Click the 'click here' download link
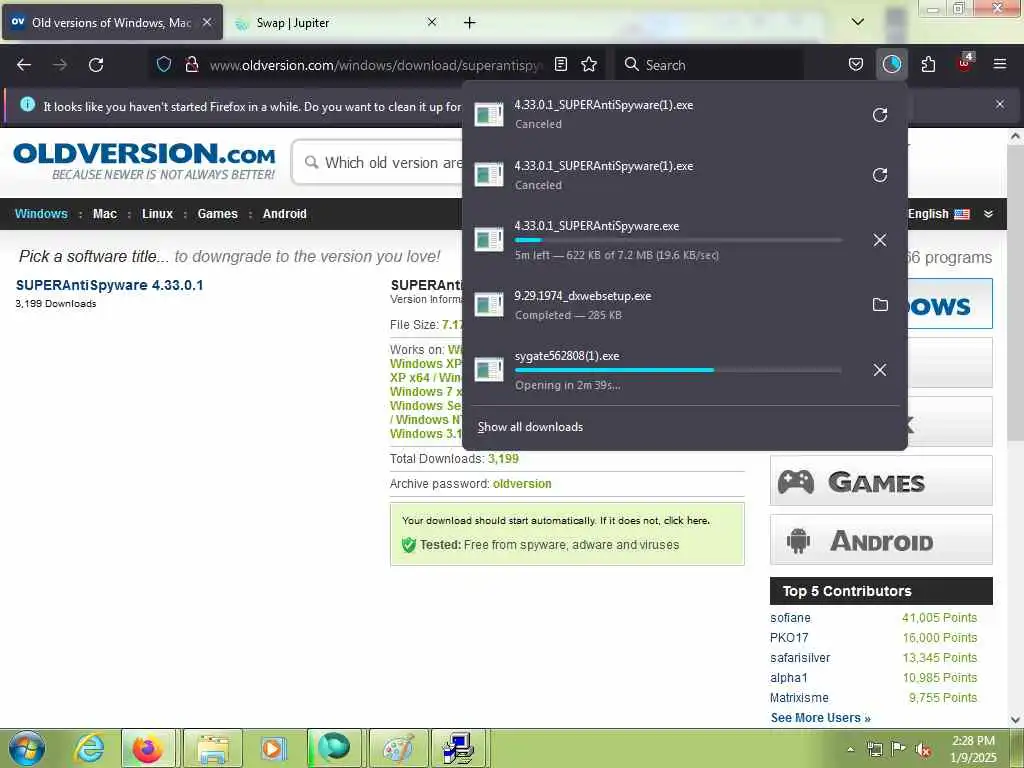 pyautogui.click(x=686, y=520)
